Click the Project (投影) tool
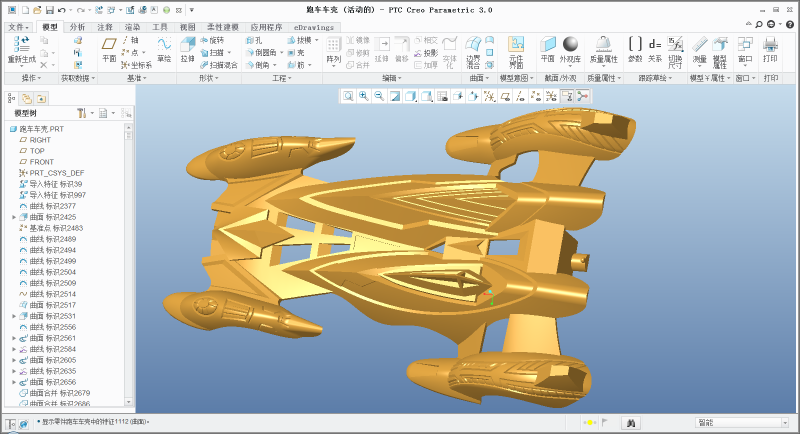 (x=426, y=53)
